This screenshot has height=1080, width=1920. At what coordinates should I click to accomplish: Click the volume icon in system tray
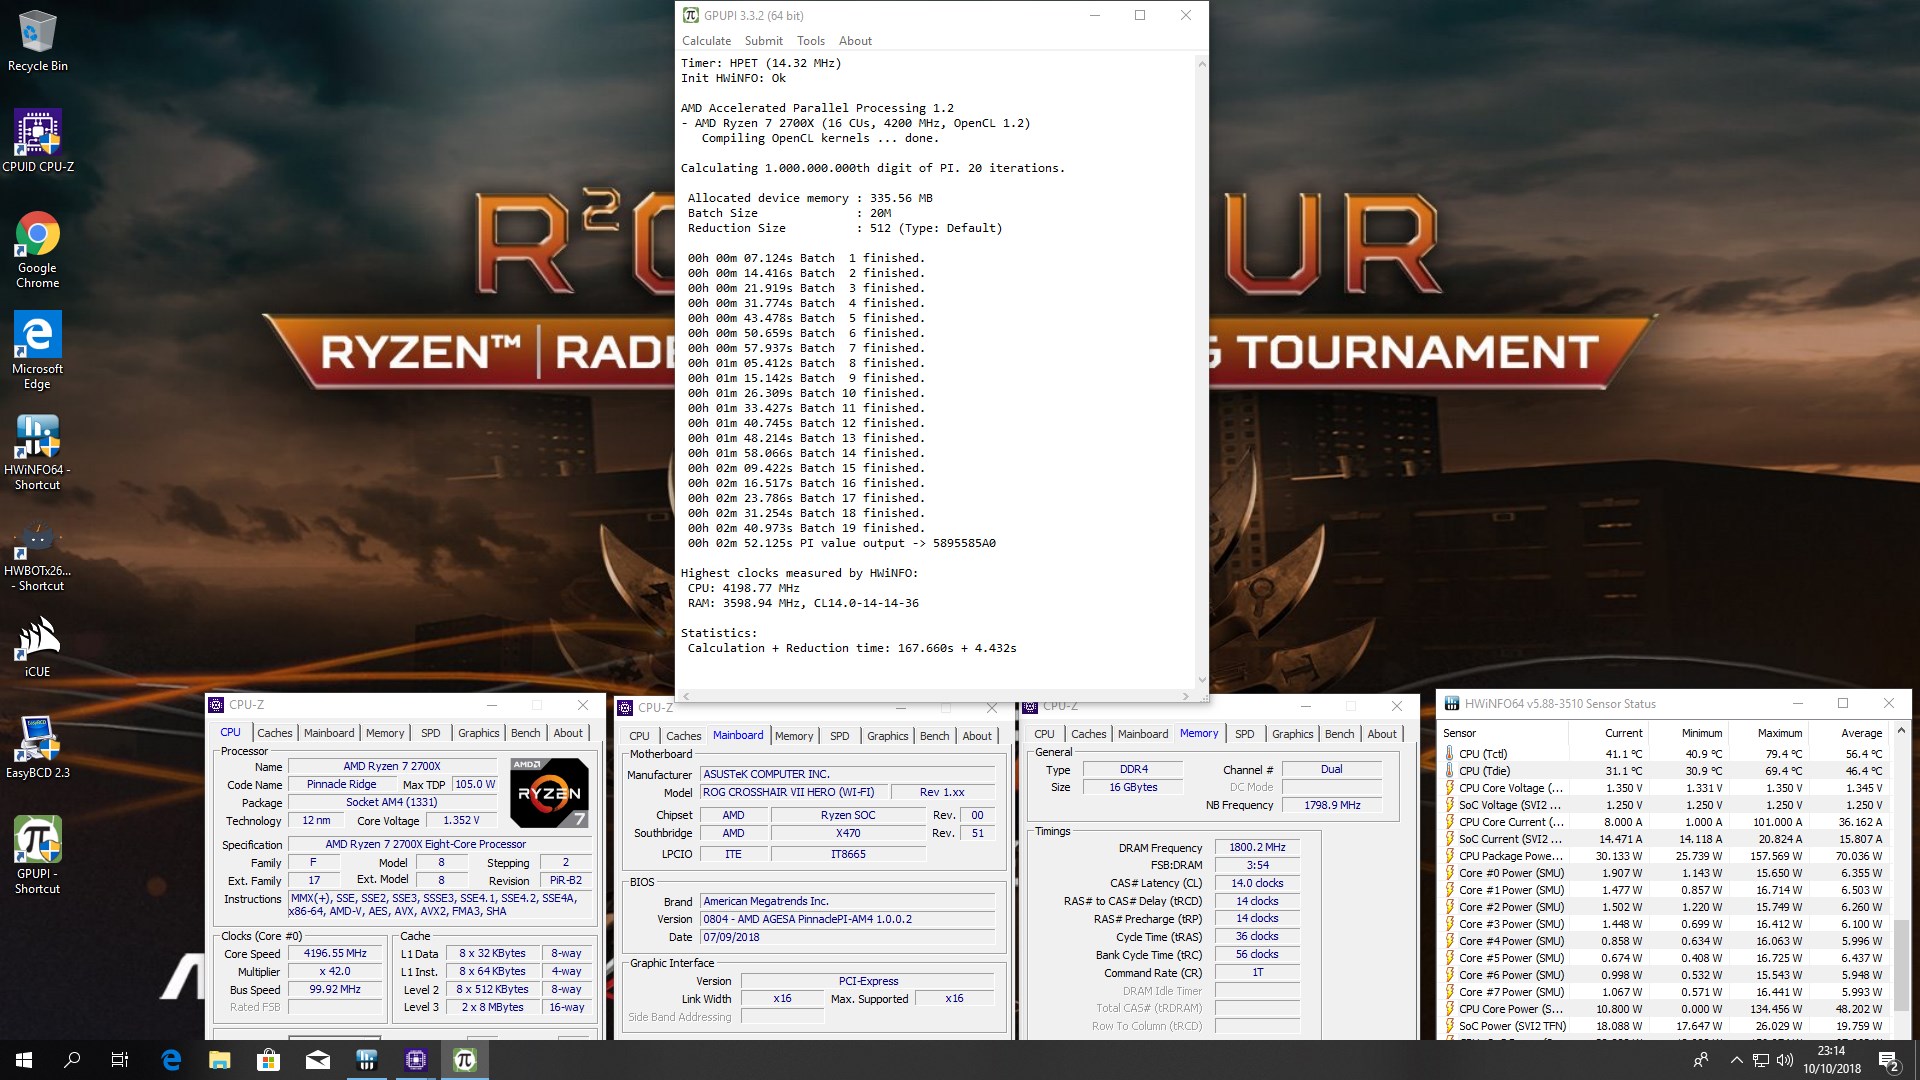click(x=1785, y=1060)
